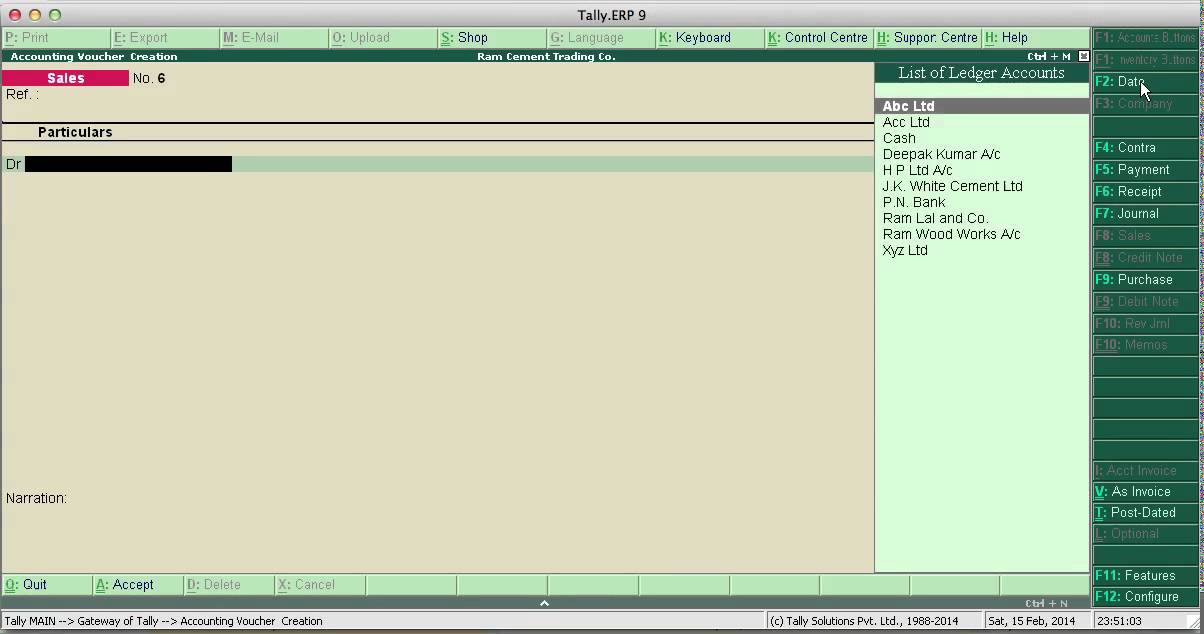Switch to F9 Purchase voucher
This screenshot has width=1204, height=634.
click(1145, 280)
